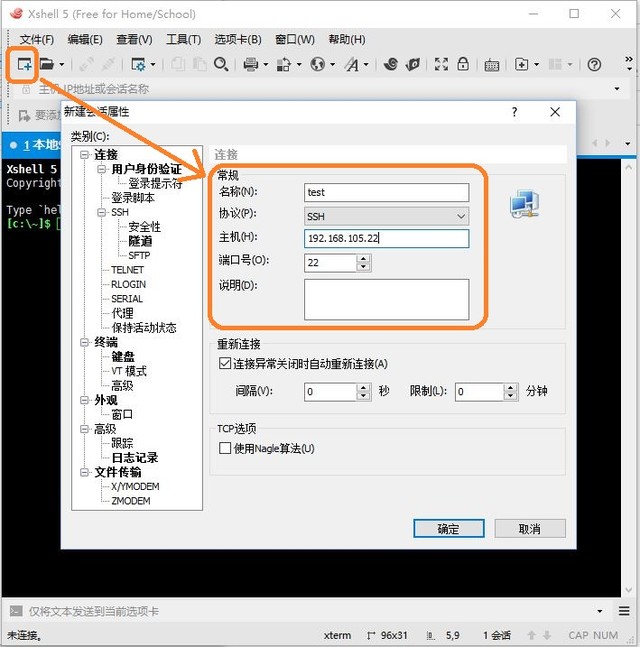Click the new tab plus toolbar icon
This screenshot has width=640, height=647.
[x=521, y=64]
